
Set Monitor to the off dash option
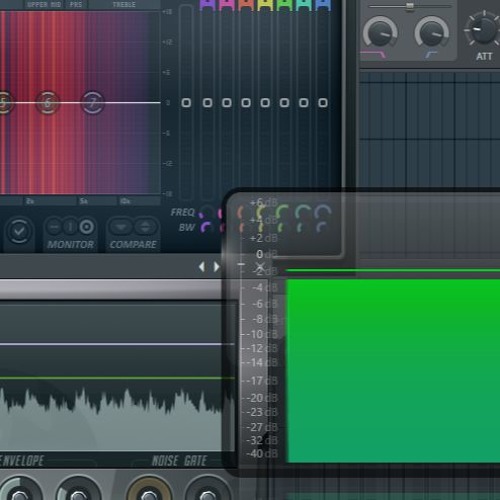53,227
